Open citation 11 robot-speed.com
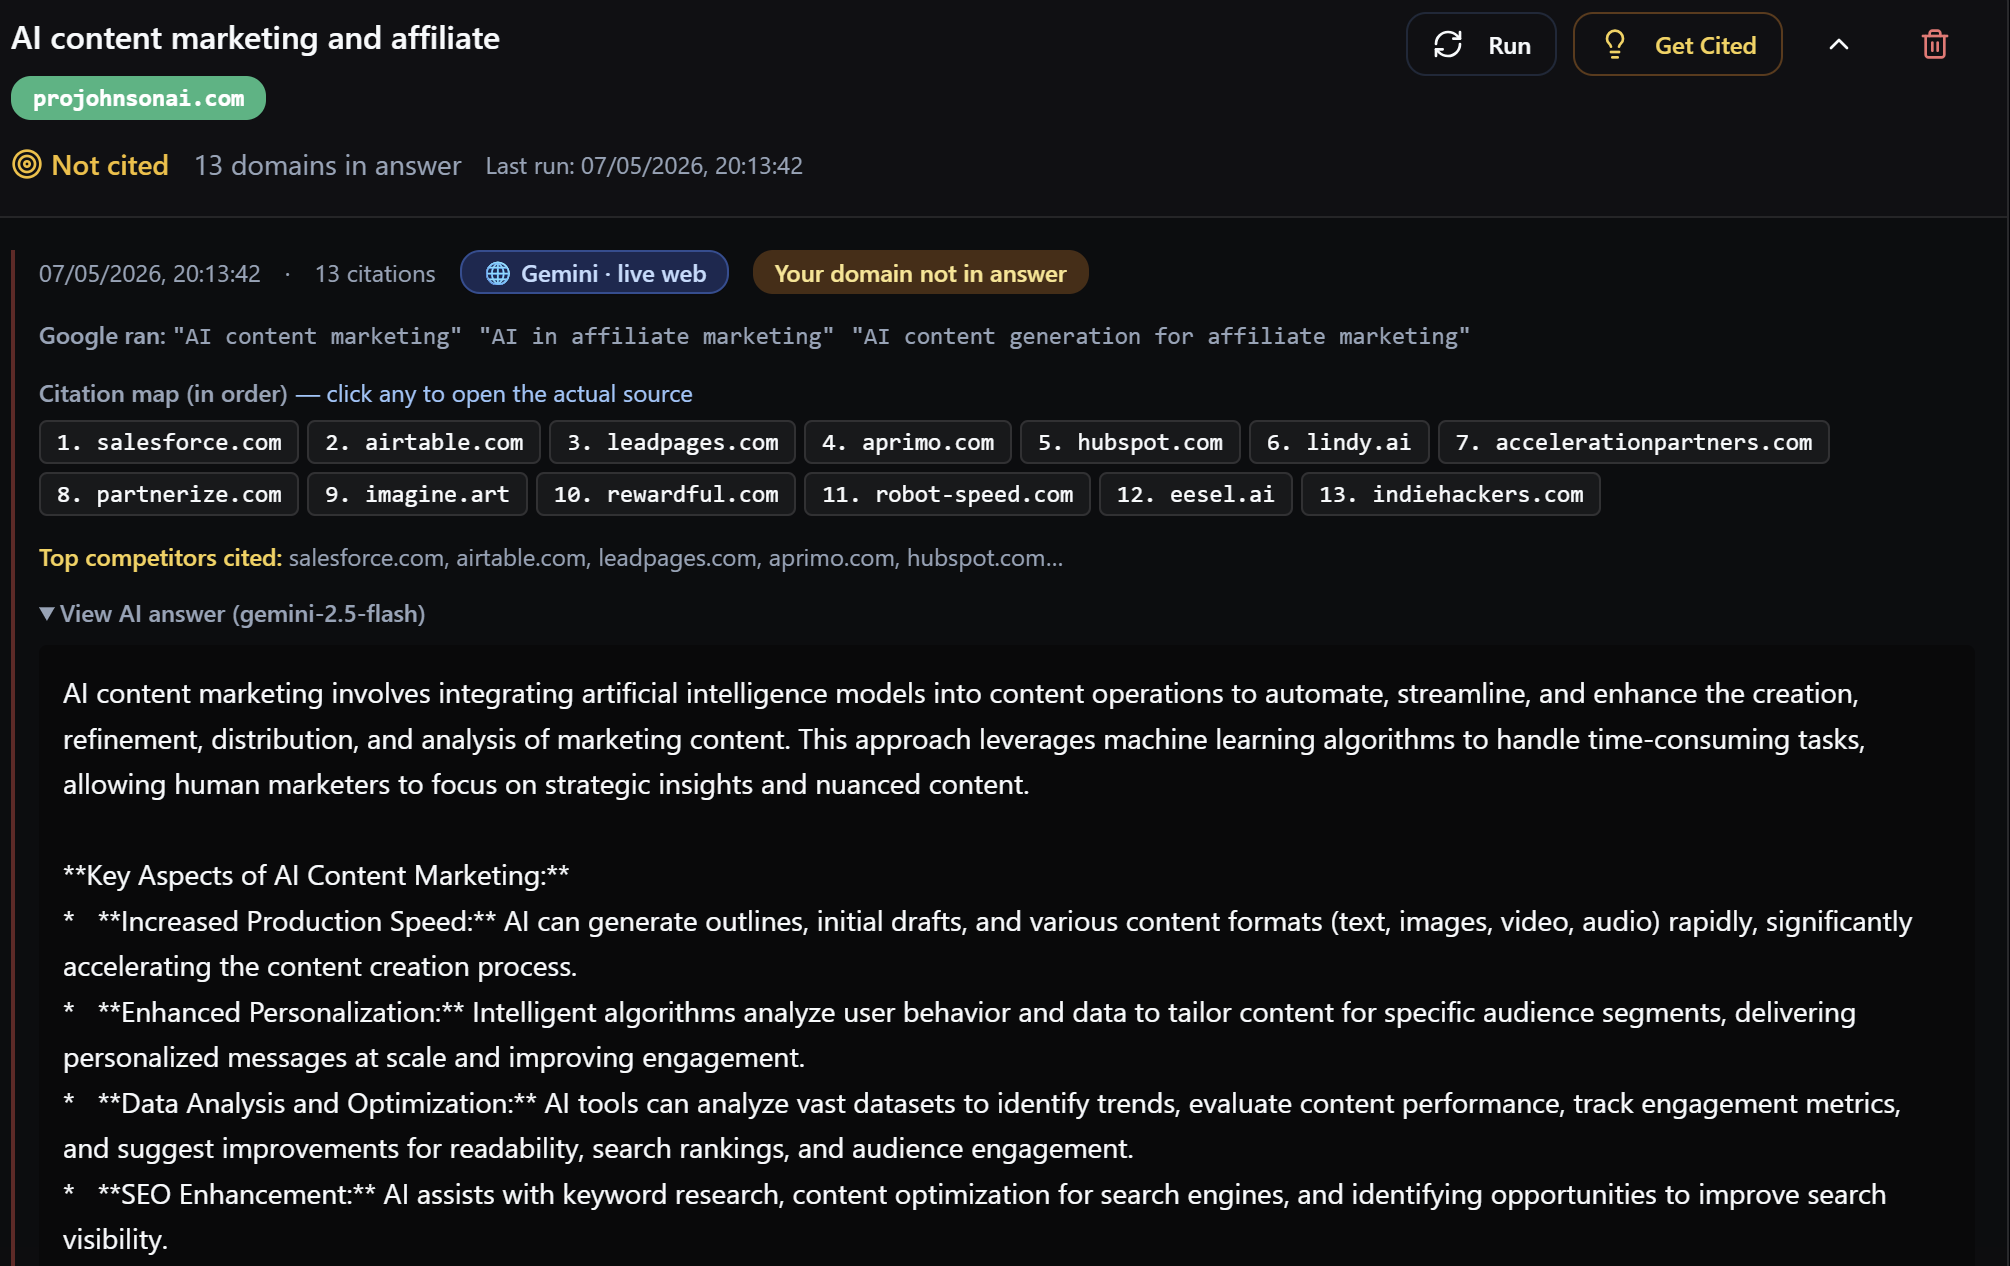 pos(947,494)
